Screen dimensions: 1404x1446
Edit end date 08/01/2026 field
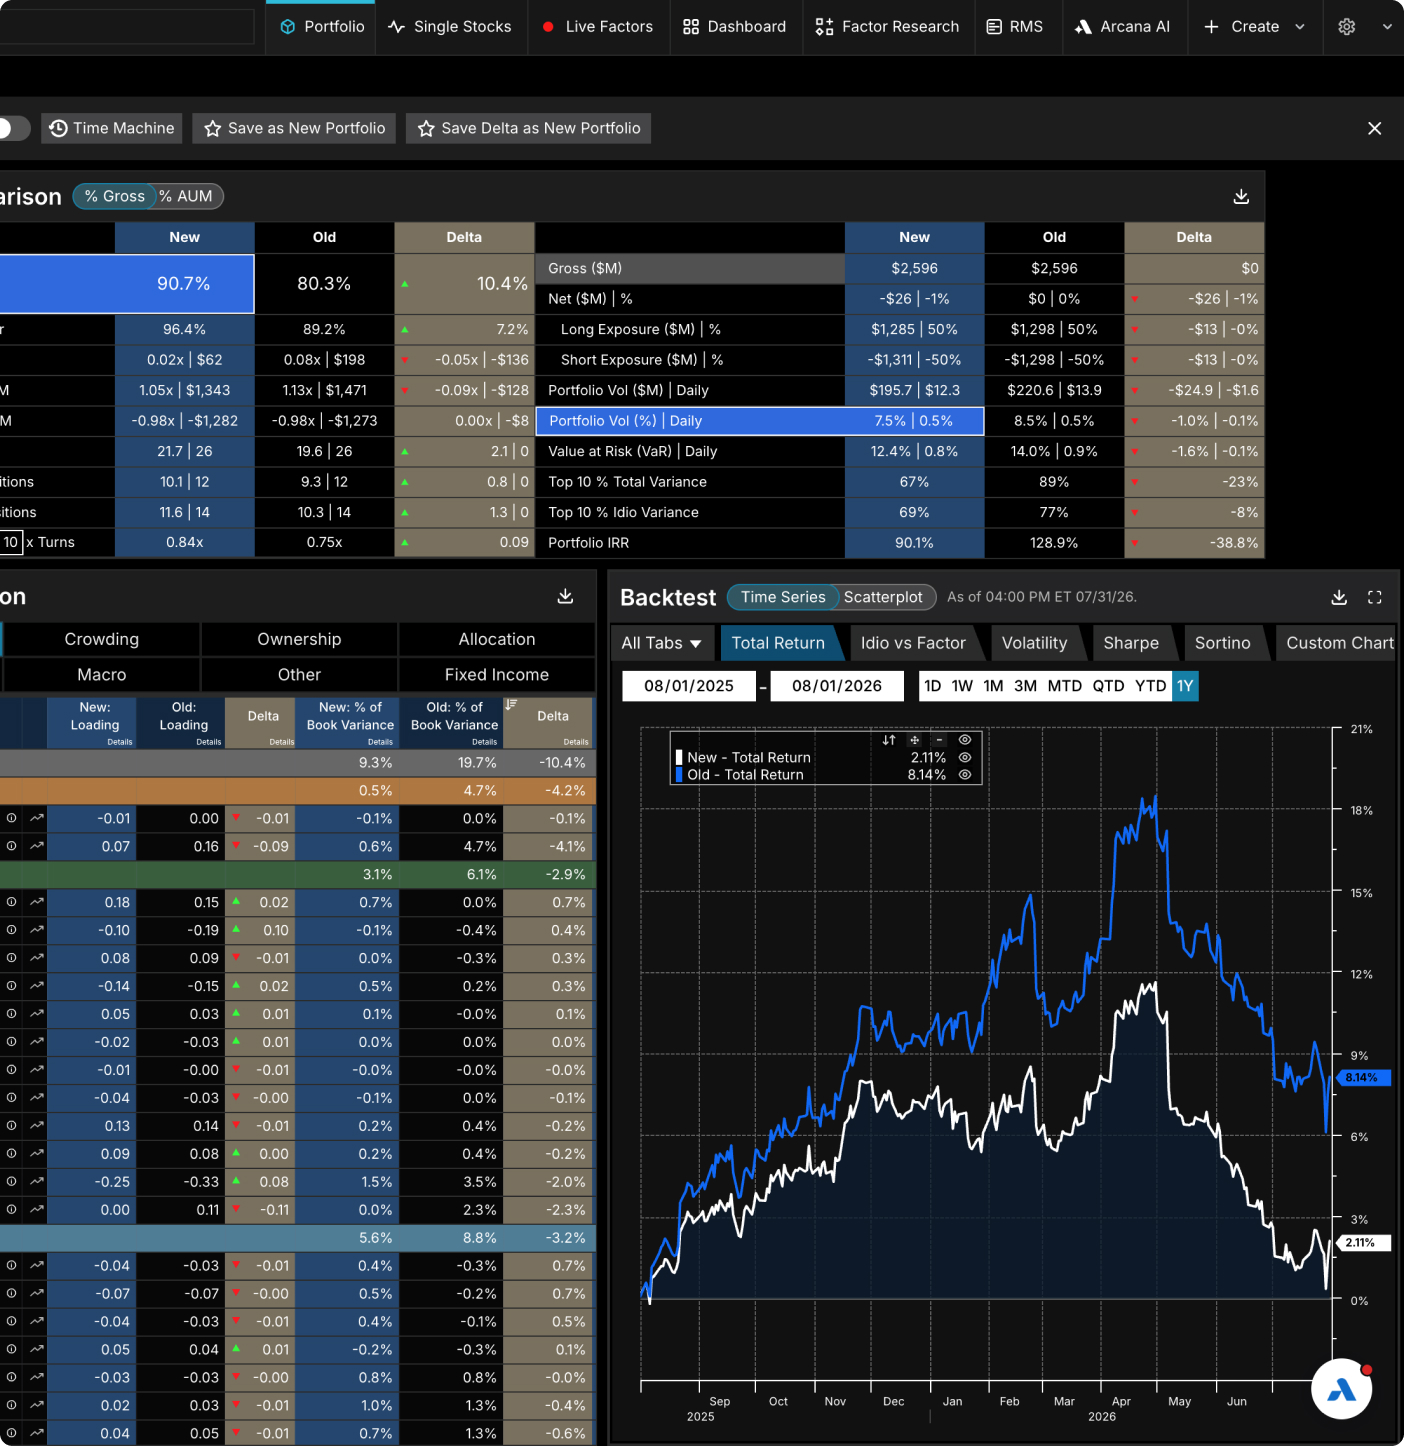(837, 686)
